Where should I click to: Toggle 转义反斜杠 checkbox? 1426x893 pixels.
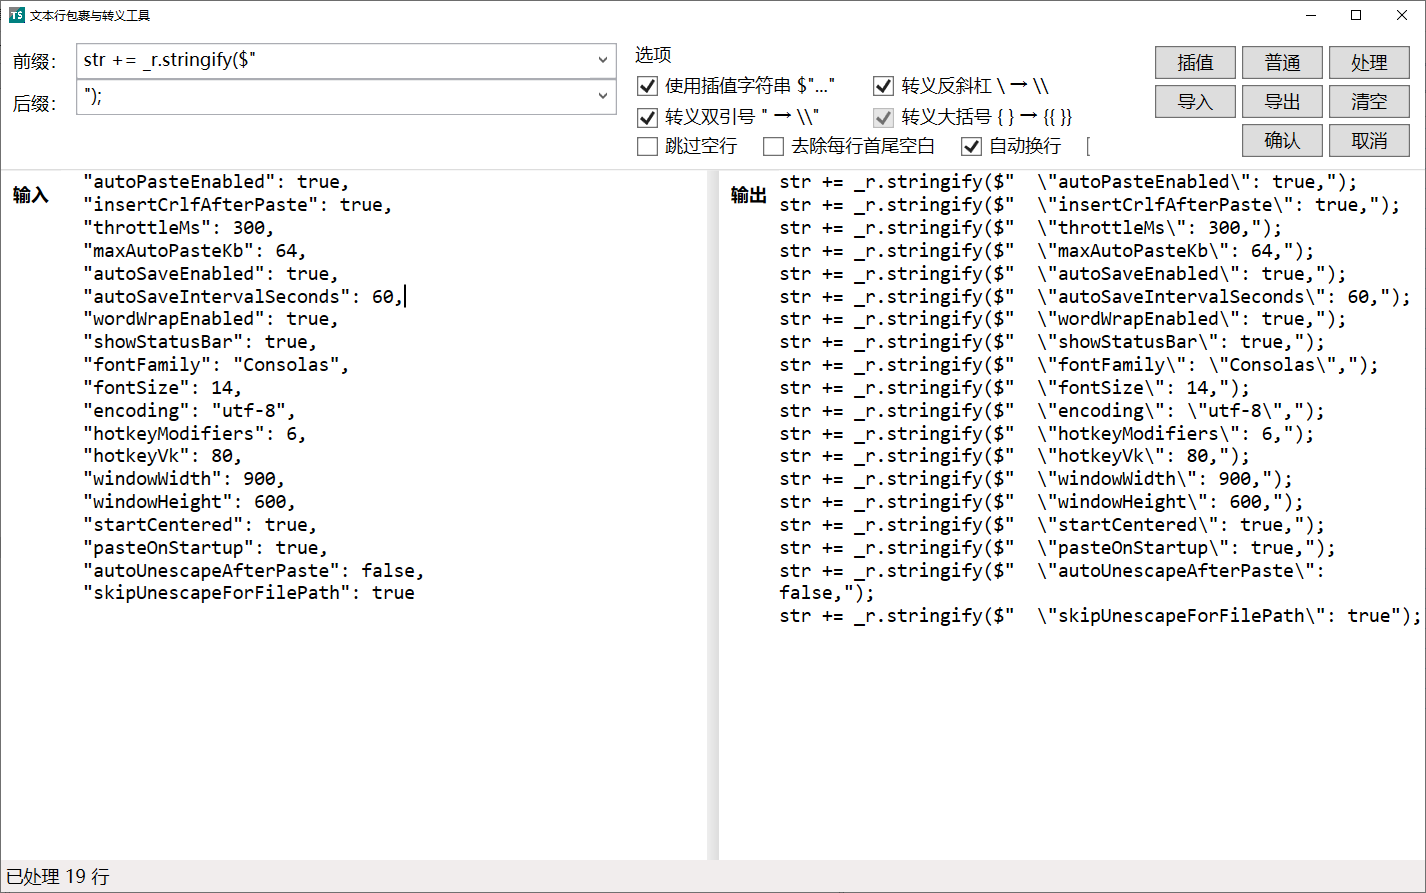883,86
